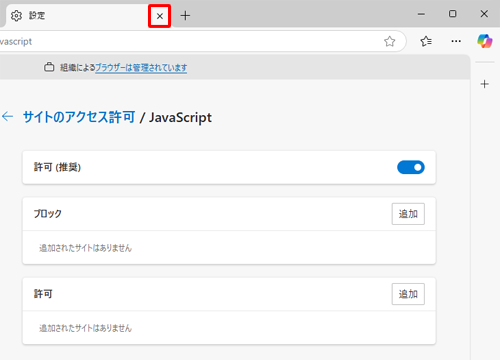Open サイトのアクセス許可 breadcrumb link
The image size is (500, 360).
(x=79, y=117)
